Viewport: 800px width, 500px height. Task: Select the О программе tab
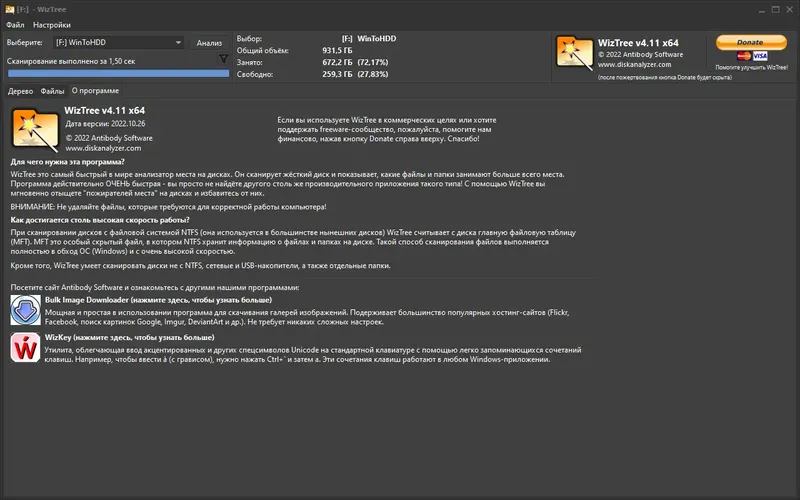[95, 90]
